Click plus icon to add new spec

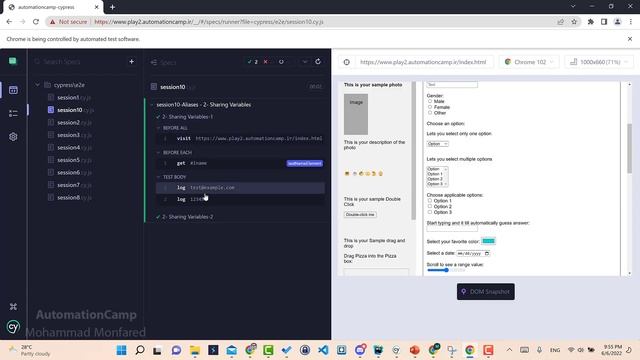[131, 62]
